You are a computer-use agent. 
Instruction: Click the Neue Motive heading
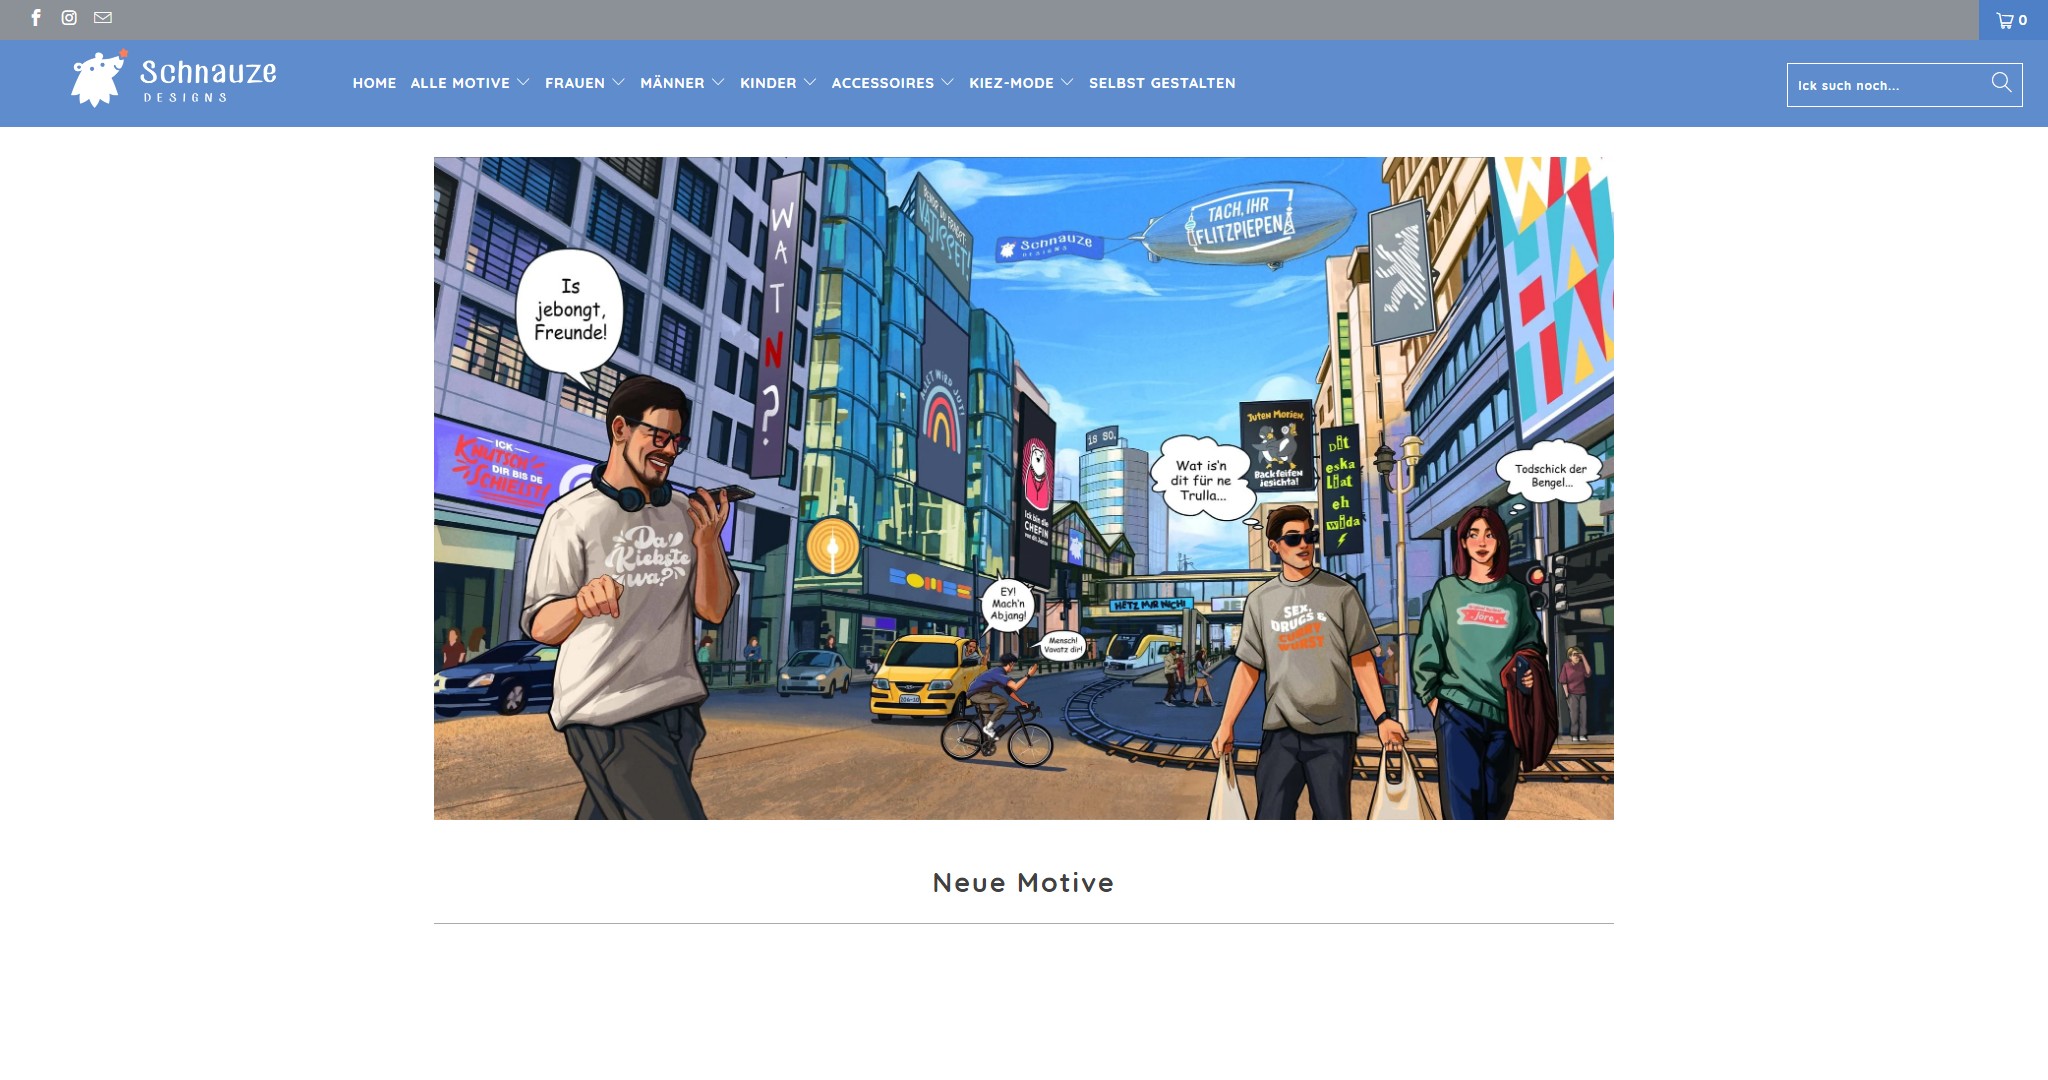coord(1023,882)
